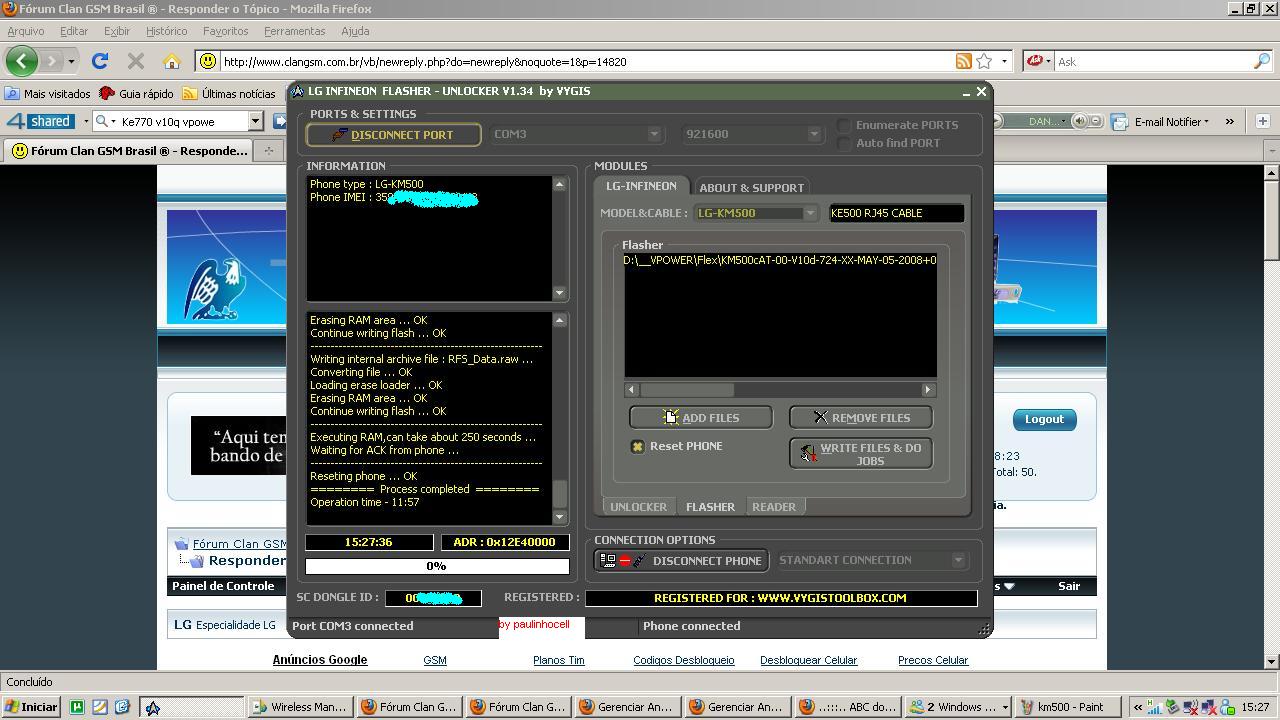Image resolution: width=1280 pixels, height=720 pixels.
Task: Click the log panel scrollbar thumb
Action: (x=559, y=494)
